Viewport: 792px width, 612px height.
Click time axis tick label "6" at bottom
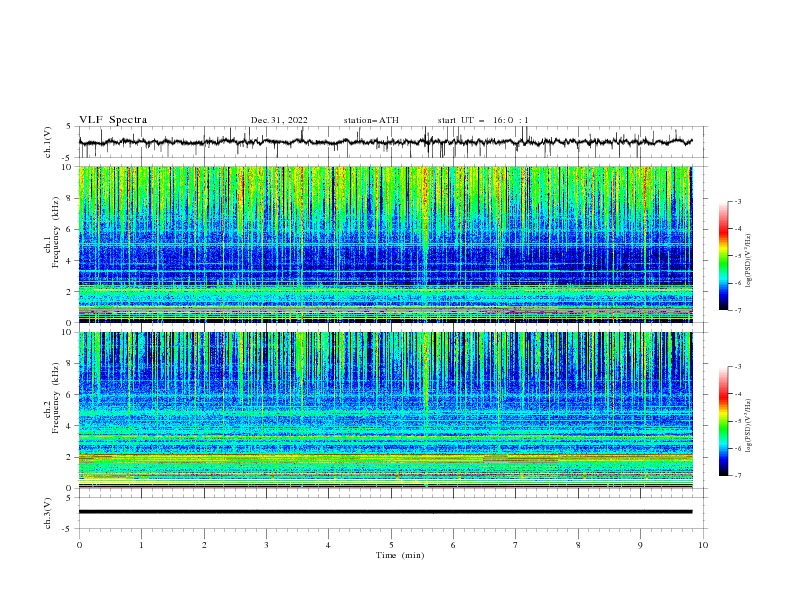point(453,545)
